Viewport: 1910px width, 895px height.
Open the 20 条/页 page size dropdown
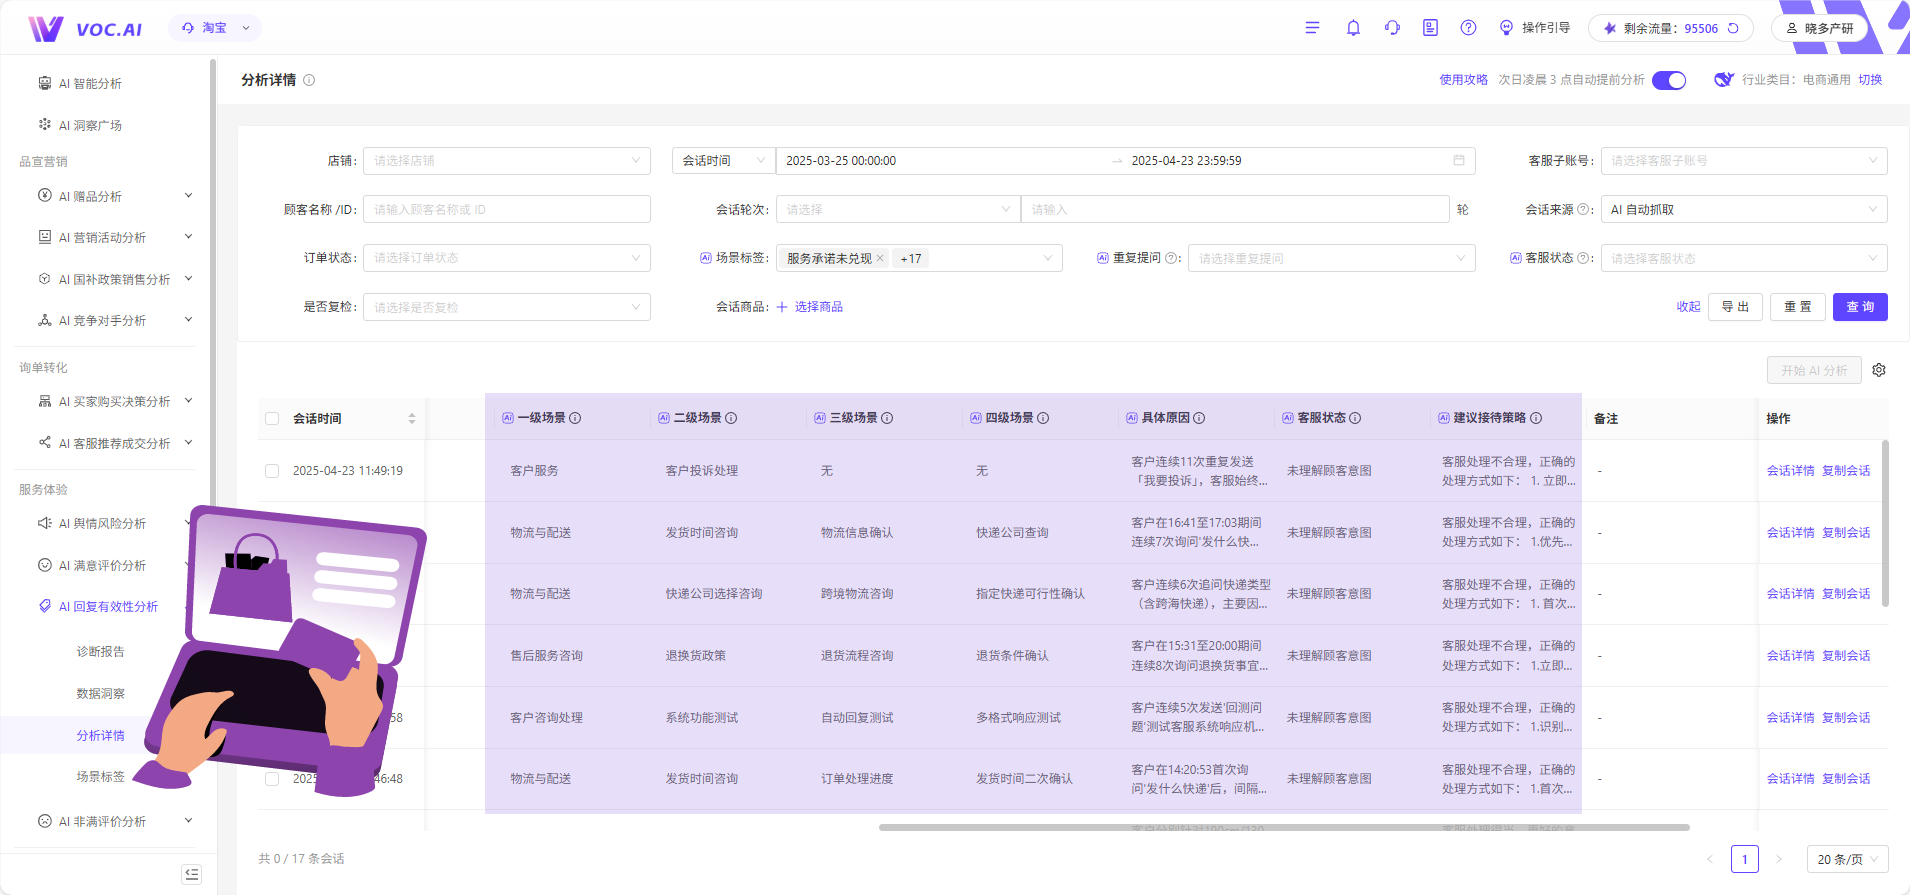click(x=1847, y=859)
